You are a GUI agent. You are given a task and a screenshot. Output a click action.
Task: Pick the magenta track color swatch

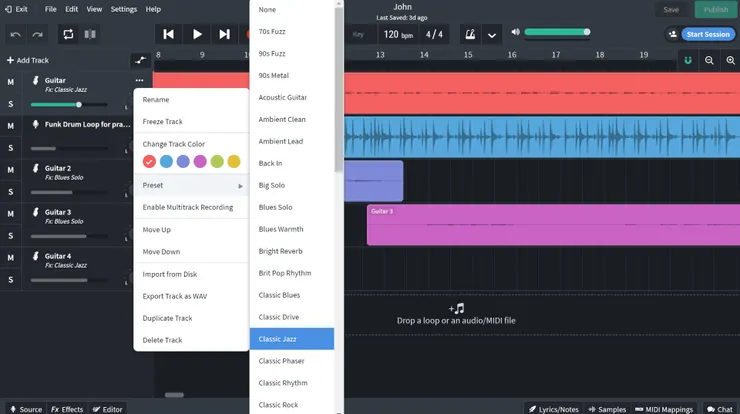click(200, 161)
